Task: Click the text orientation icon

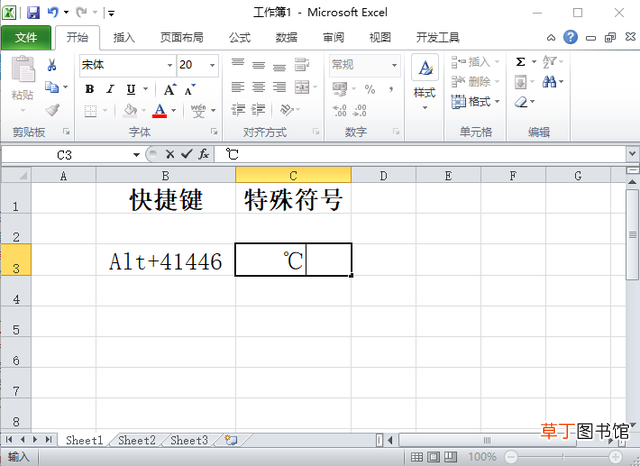Action: [287, 110]
